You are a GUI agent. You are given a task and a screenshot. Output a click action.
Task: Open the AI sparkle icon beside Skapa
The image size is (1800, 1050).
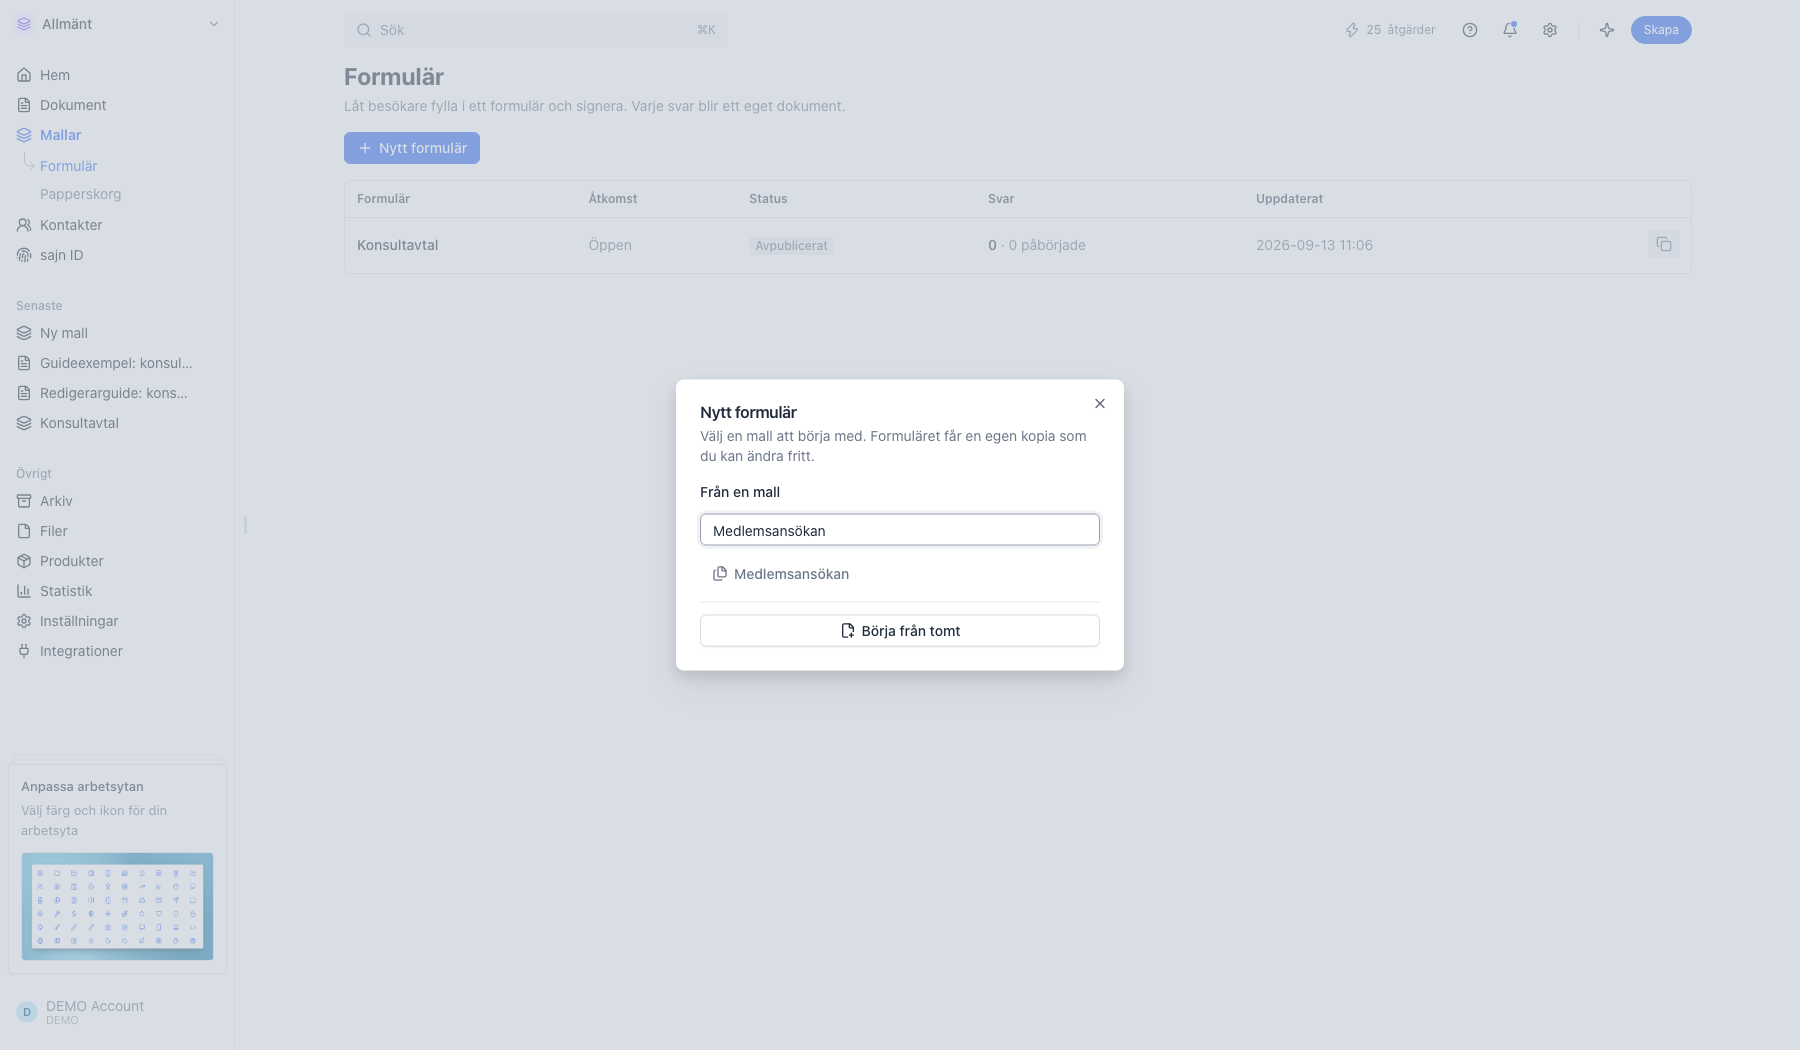coord(1607,30)
